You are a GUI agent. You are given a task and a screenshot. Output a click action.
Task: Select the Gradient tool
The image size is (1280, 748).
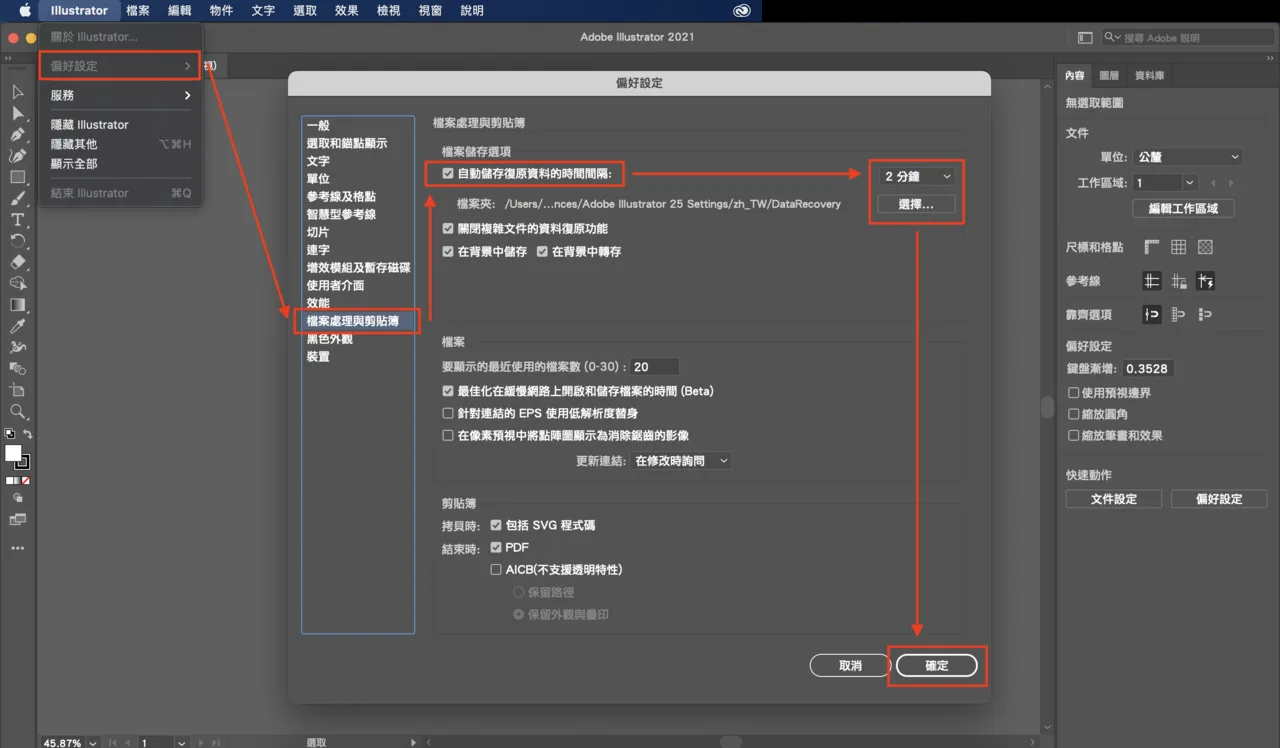click(x=17, y=305)
